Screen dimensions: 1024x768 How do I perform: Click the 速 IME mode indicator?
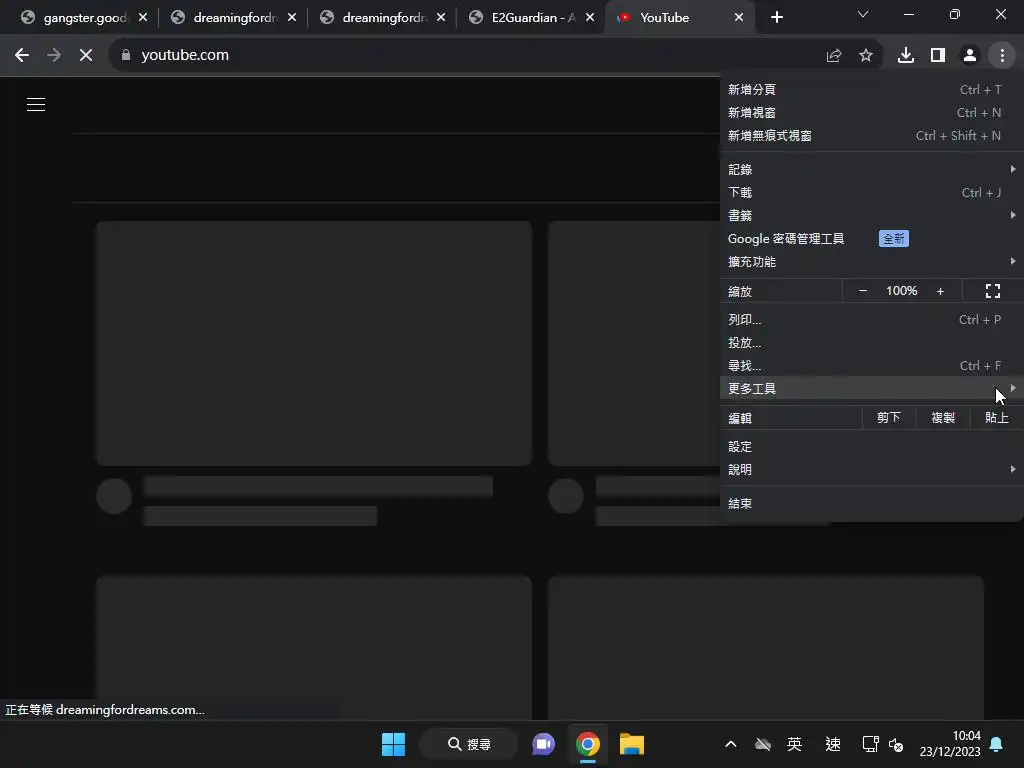(833, 744)
